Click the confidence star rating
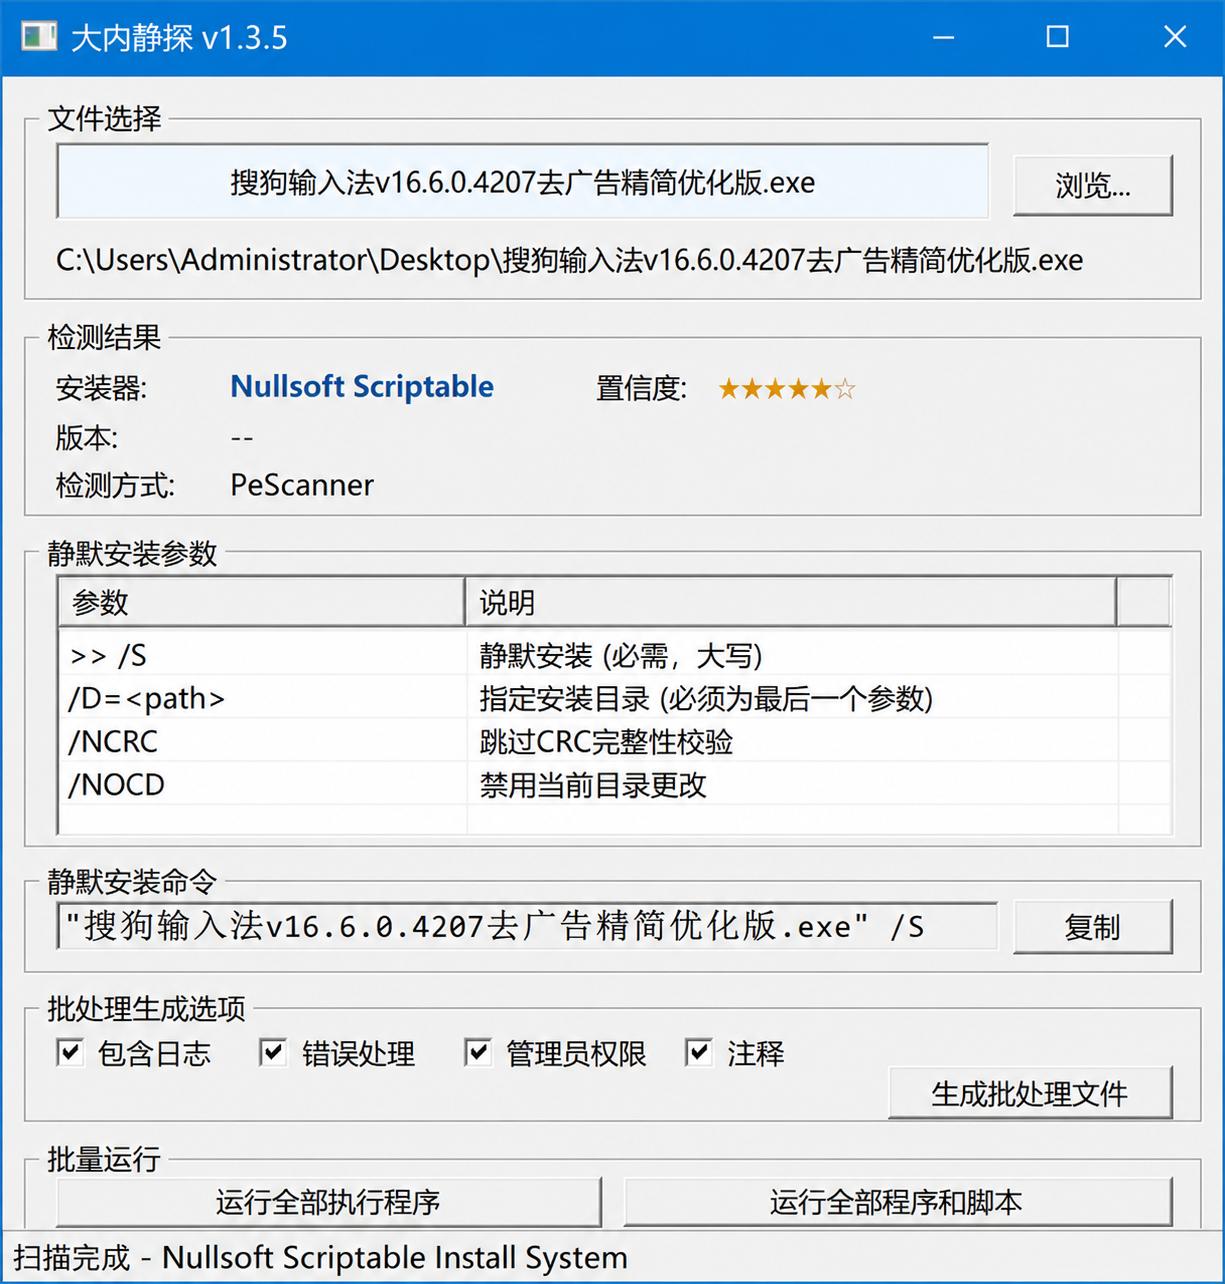This screenshot has width=1225, height=1284. pyautogui.click(x=787, y=389)
